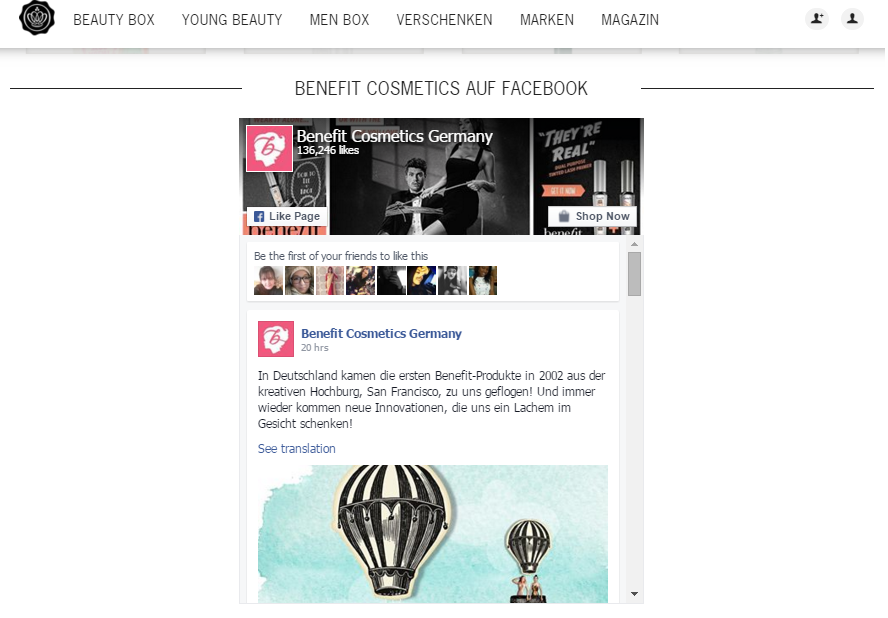Click See translation link
The image size is (888, 618).
(x=297, y=449)
